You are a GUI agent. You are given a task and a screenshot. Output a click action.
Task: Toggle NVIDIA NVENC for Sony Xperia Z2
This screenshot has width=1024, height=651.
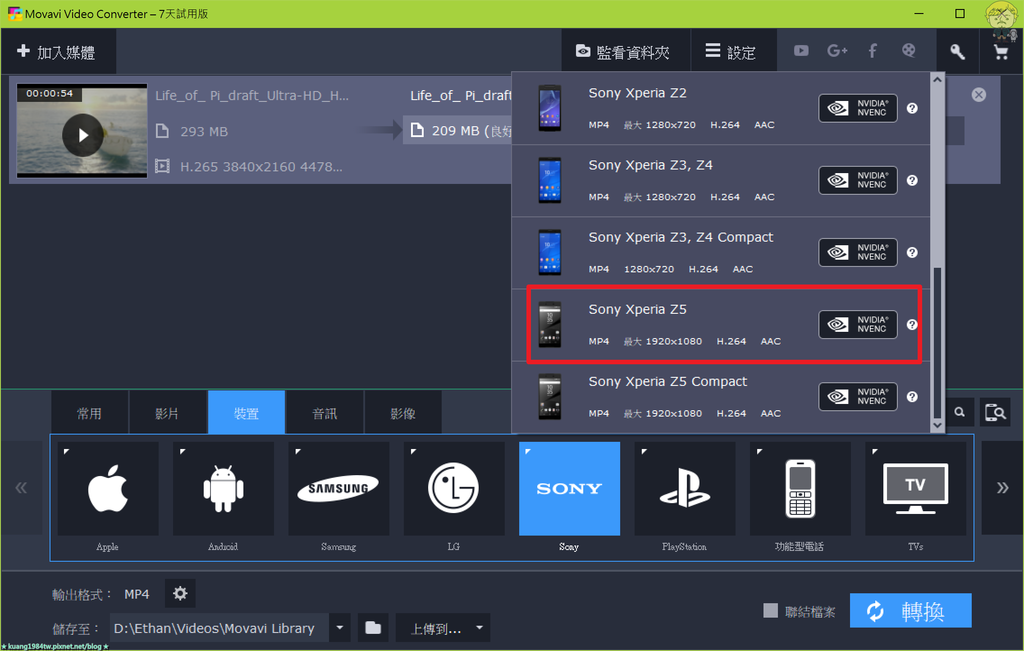click(857, 108)
